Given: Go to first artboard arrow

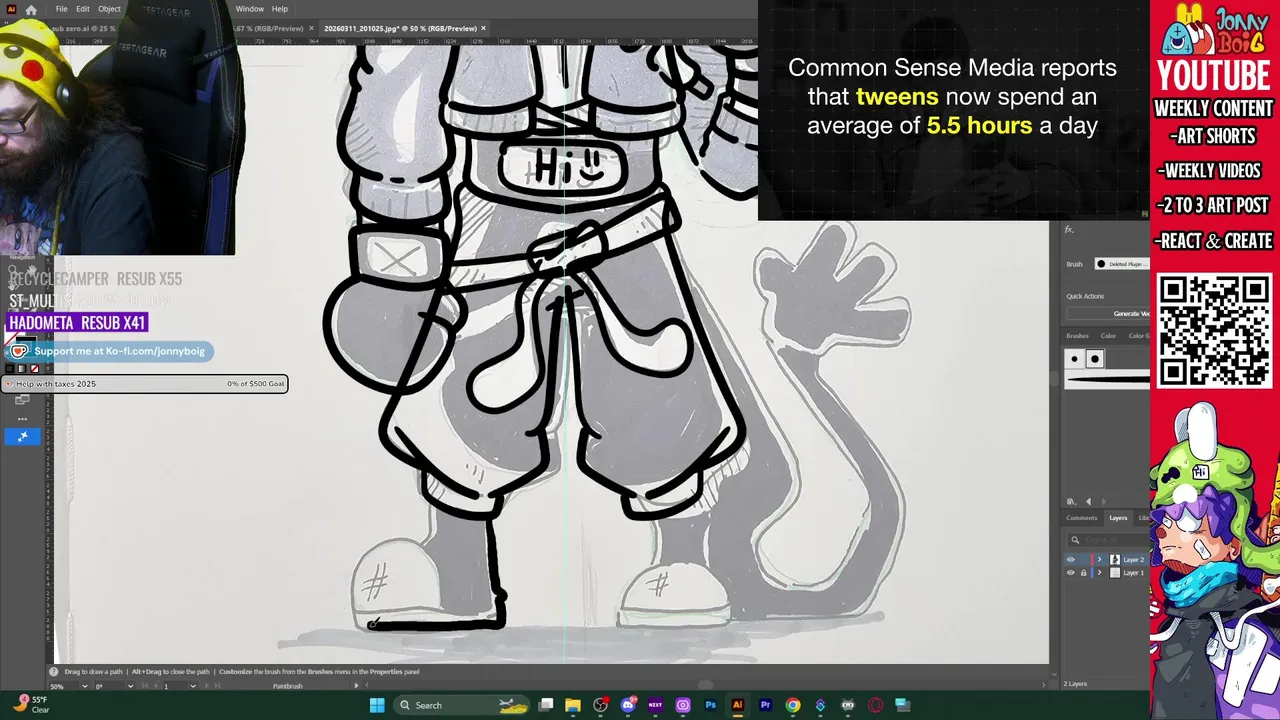Looking at the screenshot, I should click(147, 686).
